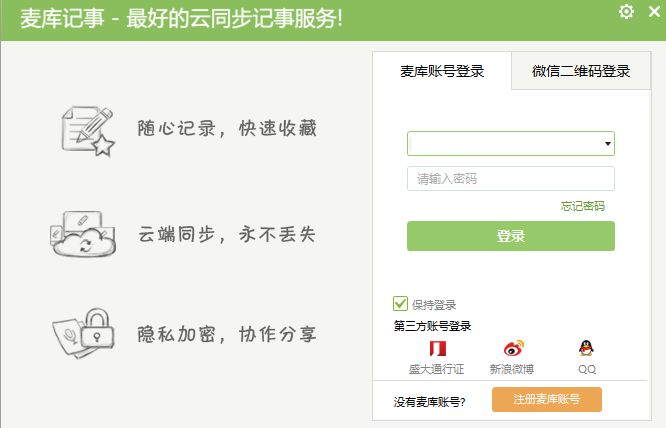
Task: Close the login window with X
Action: [654, 12]
